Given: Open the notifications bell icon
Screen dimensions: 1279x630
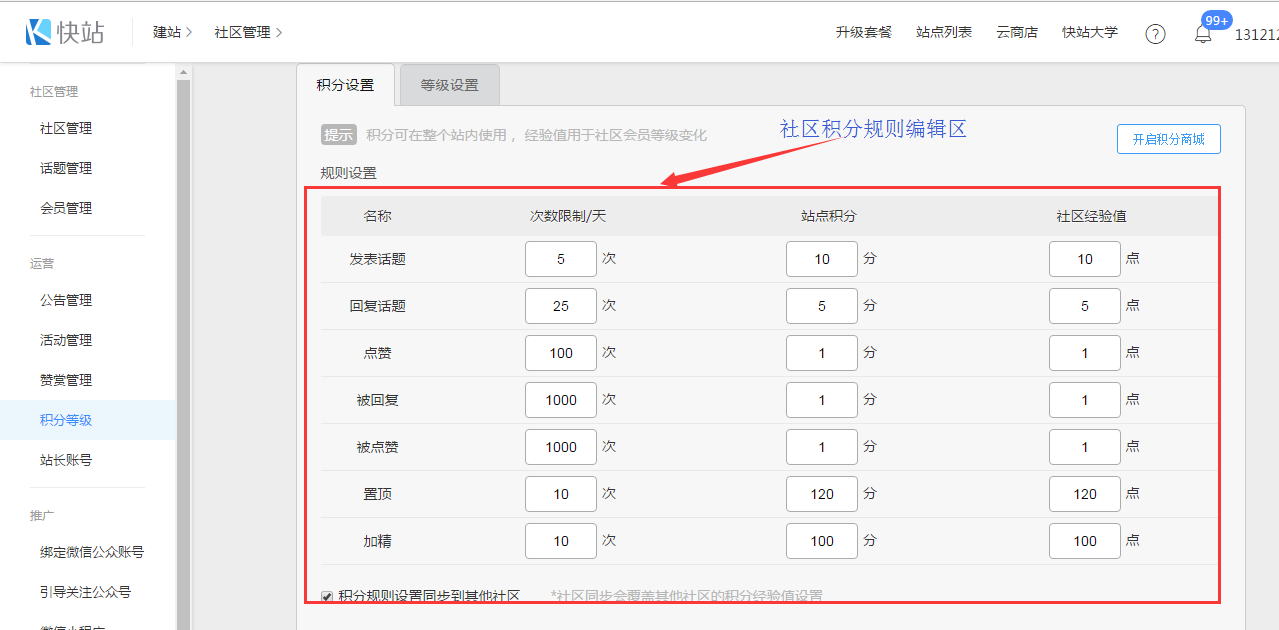Looking at the screenshot, I should 1203,34.
